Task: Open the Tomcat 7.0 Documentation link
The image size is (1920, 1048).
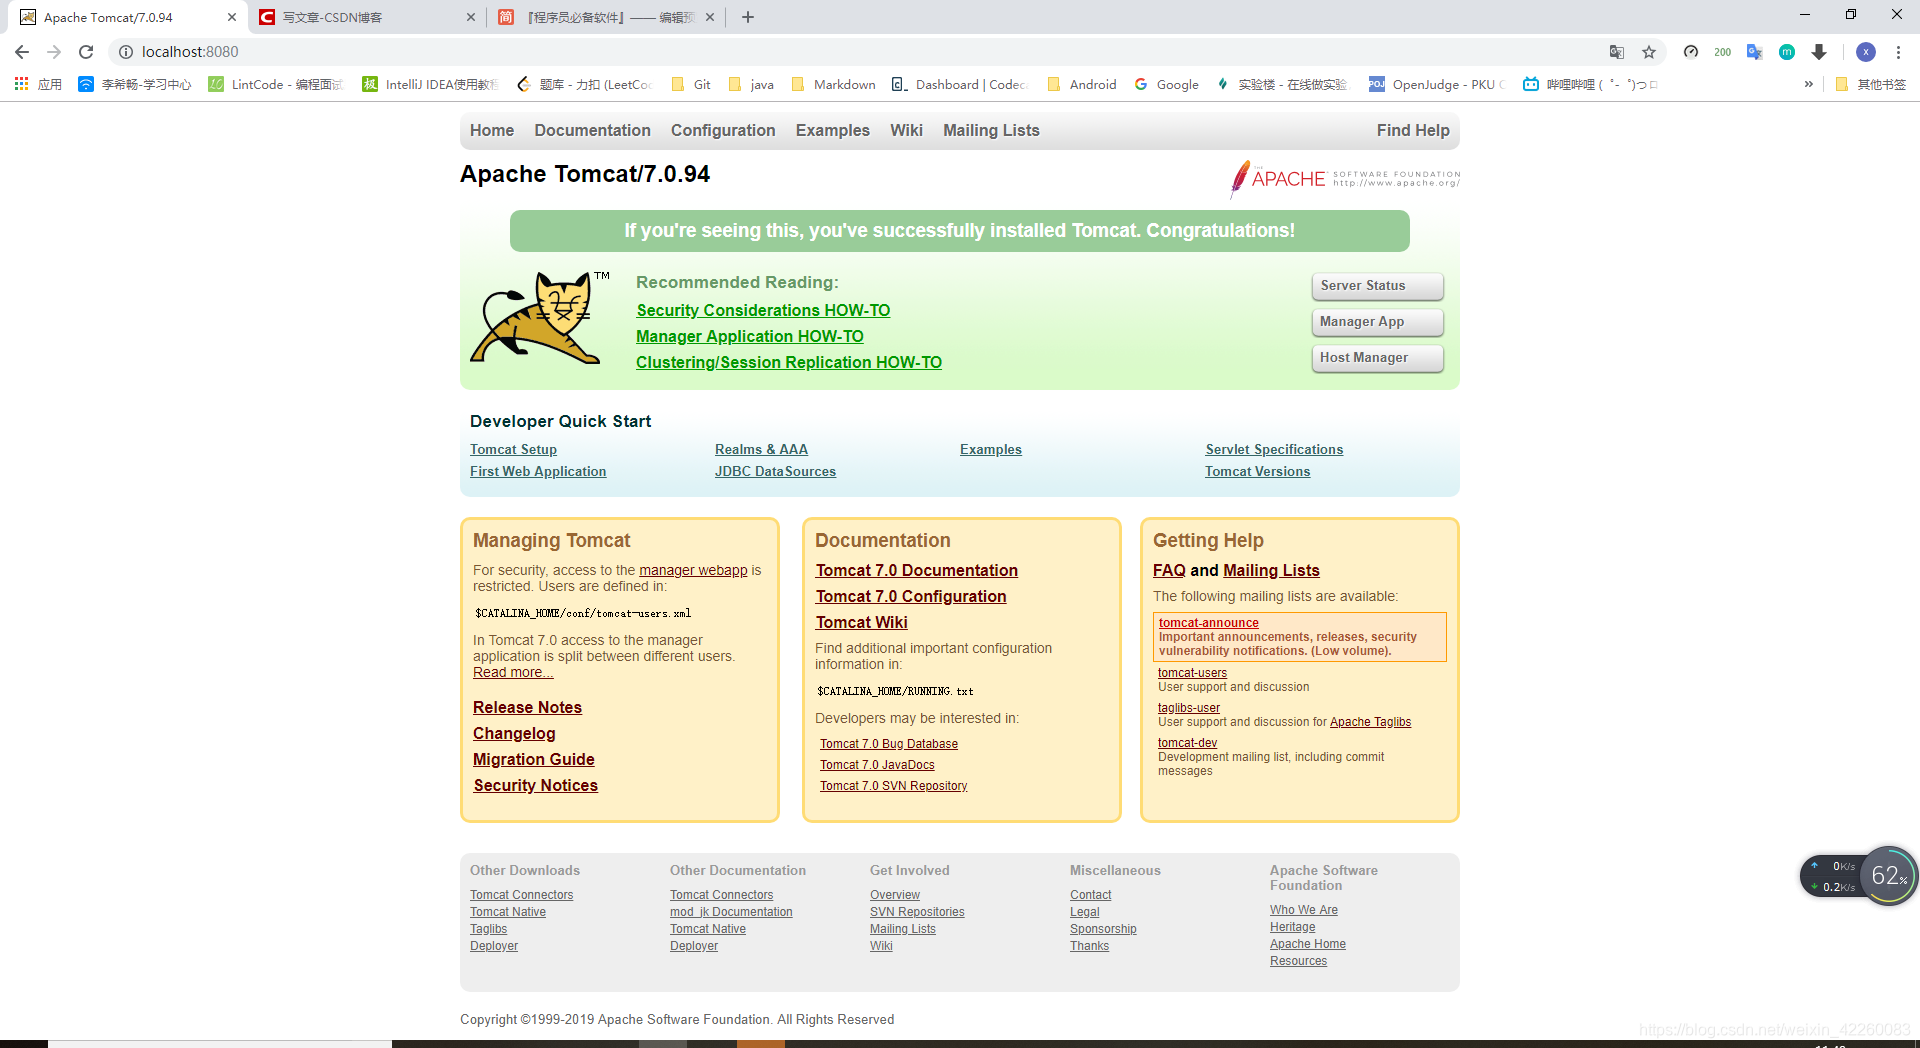Action: click(x=916, y=570)
